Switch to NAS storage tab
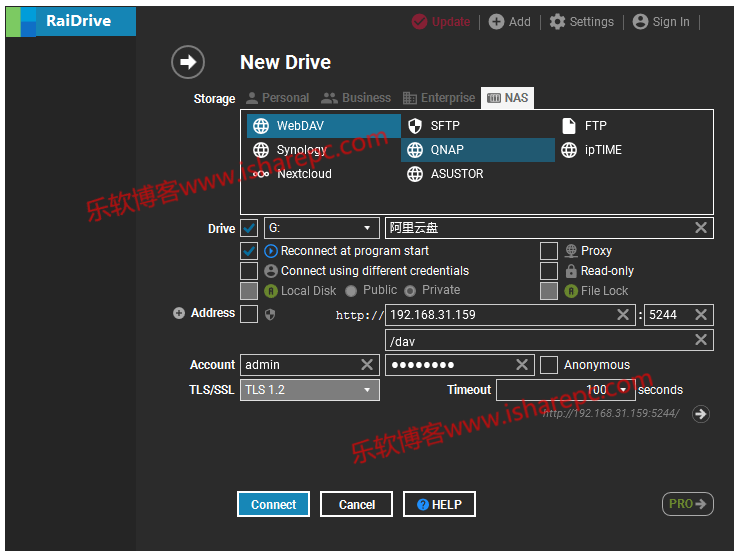Viewport: 740px width, 557px height. pos(507,98)
